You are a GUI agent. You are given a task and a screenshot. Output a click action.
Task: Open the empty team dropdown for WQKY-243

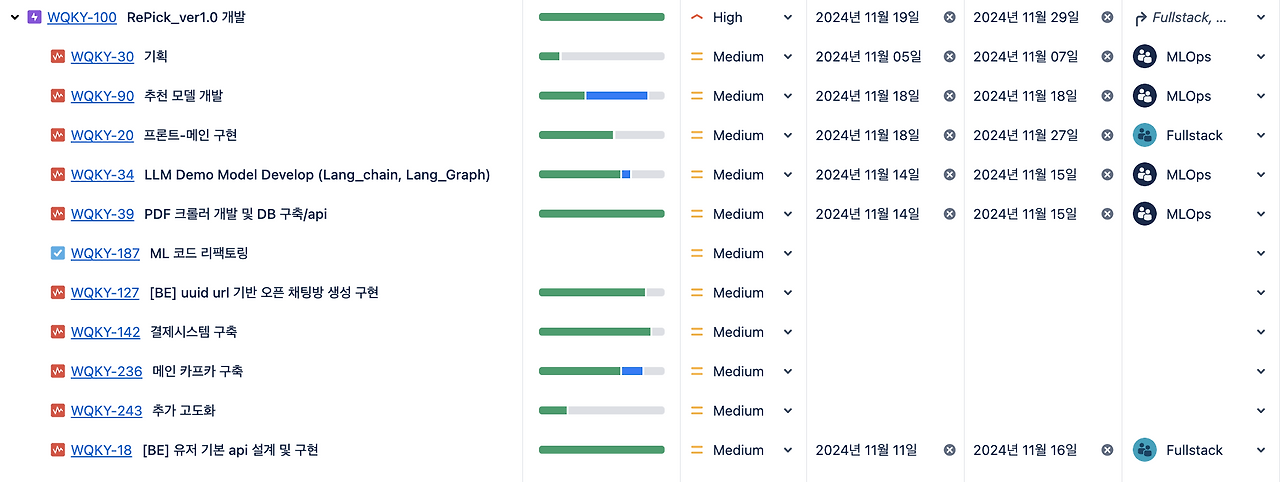tap(1260, 411)
